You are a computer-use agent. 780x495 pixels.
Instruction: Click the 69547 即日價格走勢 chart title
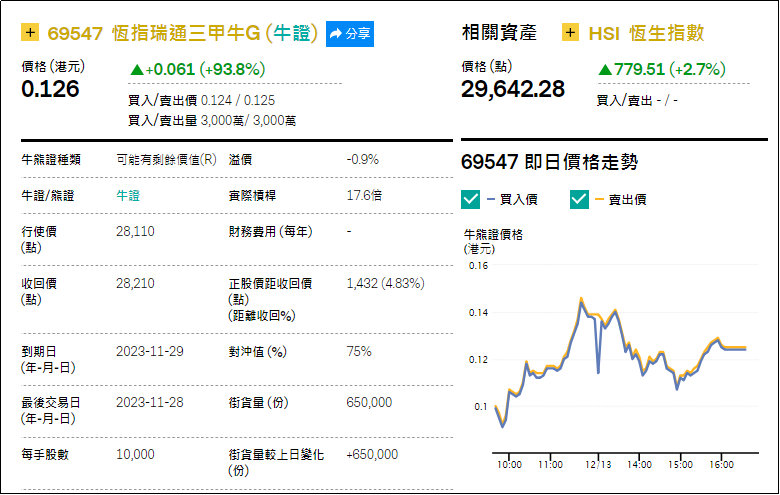pyautogui.click(x=549, y=162)
